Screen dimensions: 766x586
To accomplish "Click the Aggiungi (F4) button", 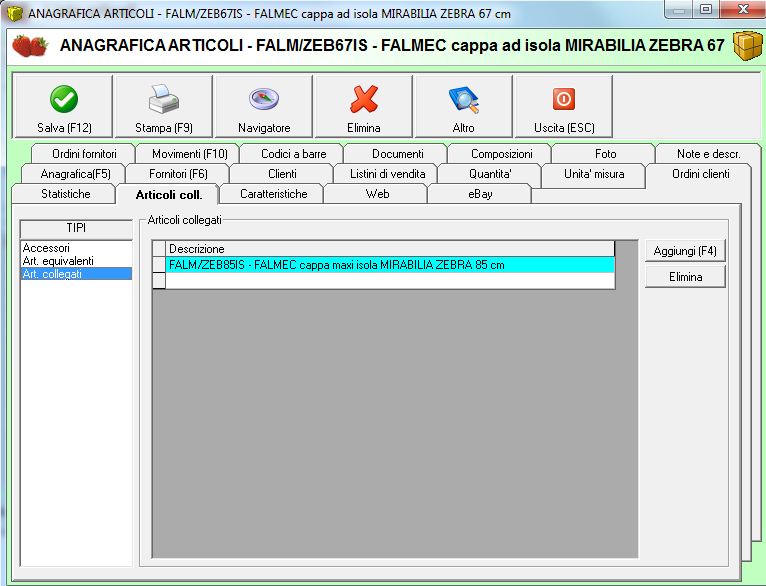I will click(685, 251).
